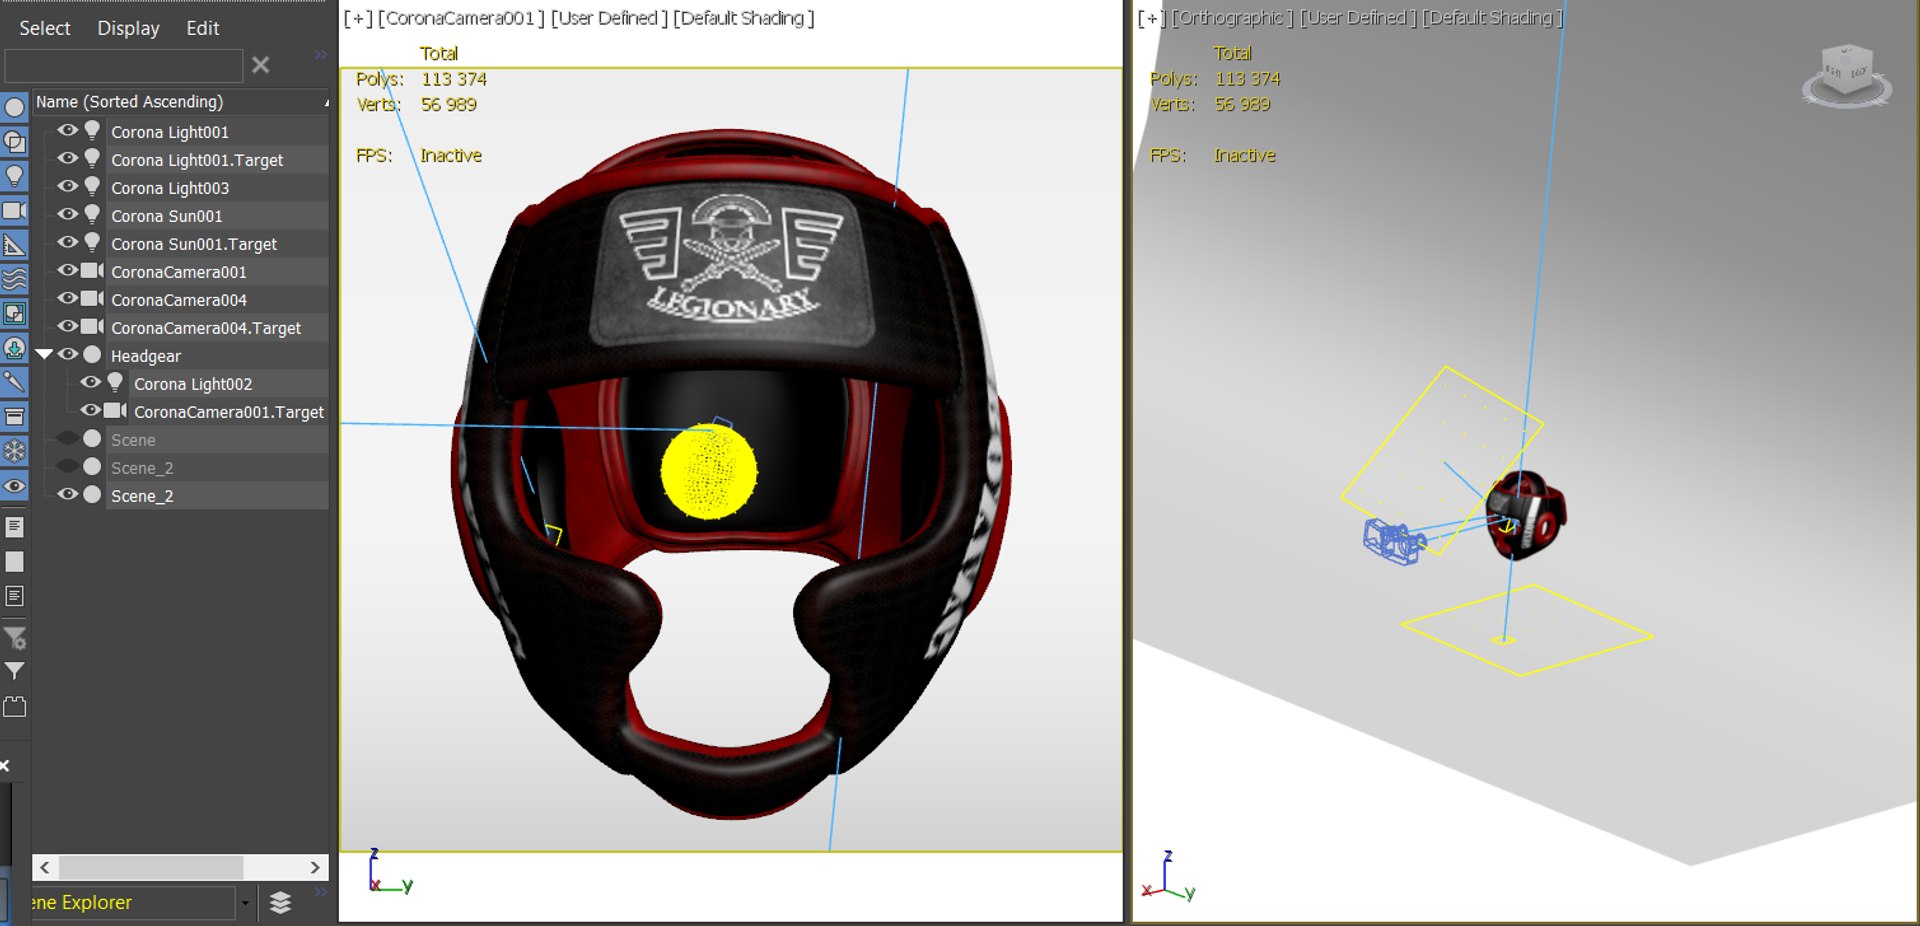Open Default Shading menu in camera viewport
The width and height of the screenshot is (1920, 926).
[x=743, y=18]
